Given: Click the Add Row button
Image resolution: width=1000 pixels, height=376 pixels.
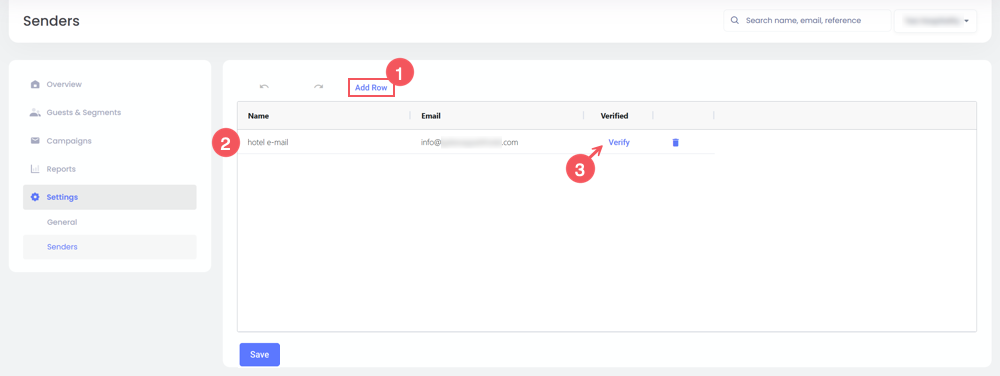Looking at the screenshot, I should click(371, 87).
